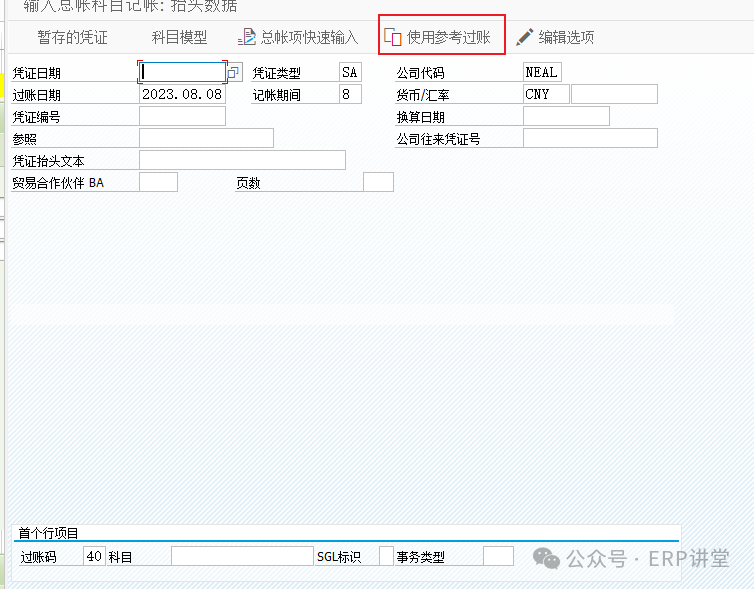Image resolution: width=754 pixels, height=589 pixels.
Task: Click the 公司往来凭证号 input field
Action: point(590,138)
